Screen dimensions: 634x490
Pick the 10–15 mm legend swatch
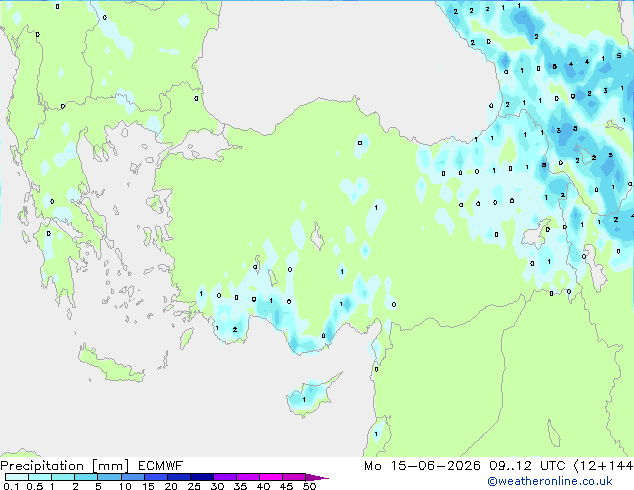(132, 477)
